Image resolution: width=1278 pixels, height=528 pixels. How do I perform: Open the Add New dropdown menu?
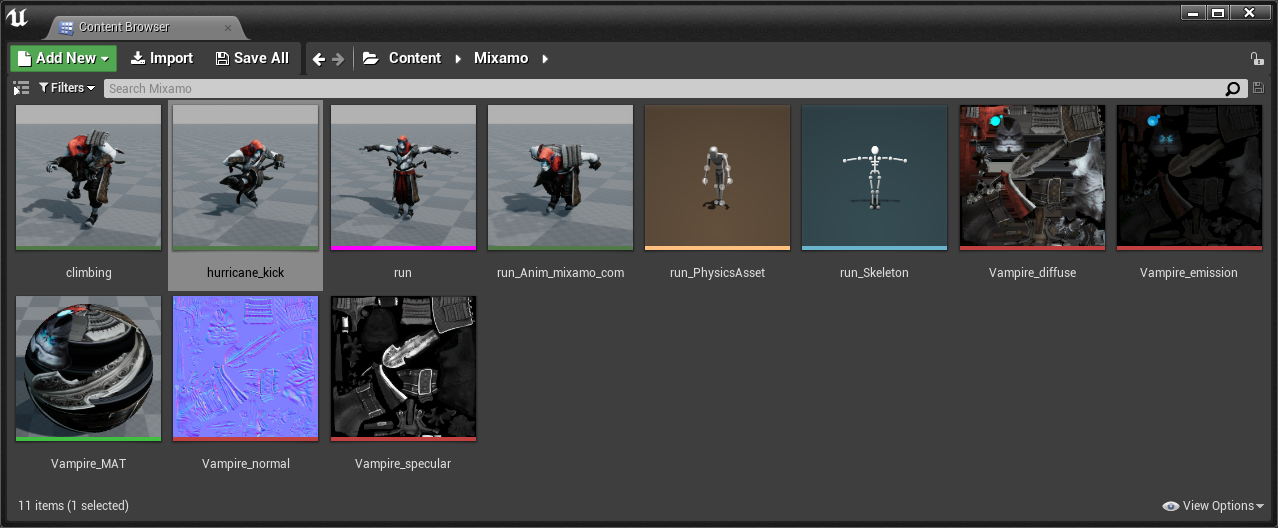click(x=63, y=58)
